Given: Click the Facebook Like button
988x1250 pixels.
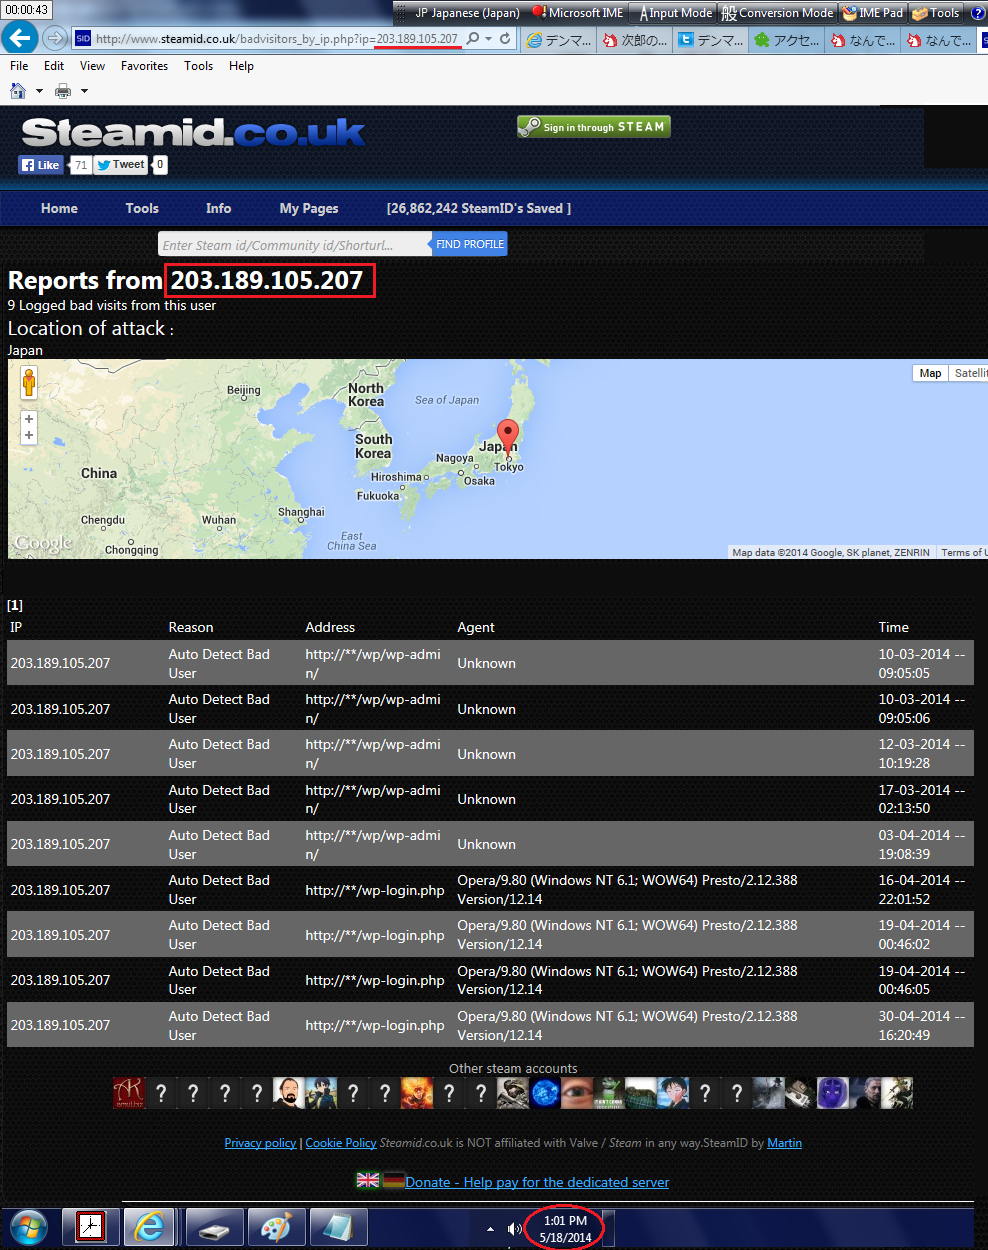Looking at the screenshot, I should (x=41, y=165).
